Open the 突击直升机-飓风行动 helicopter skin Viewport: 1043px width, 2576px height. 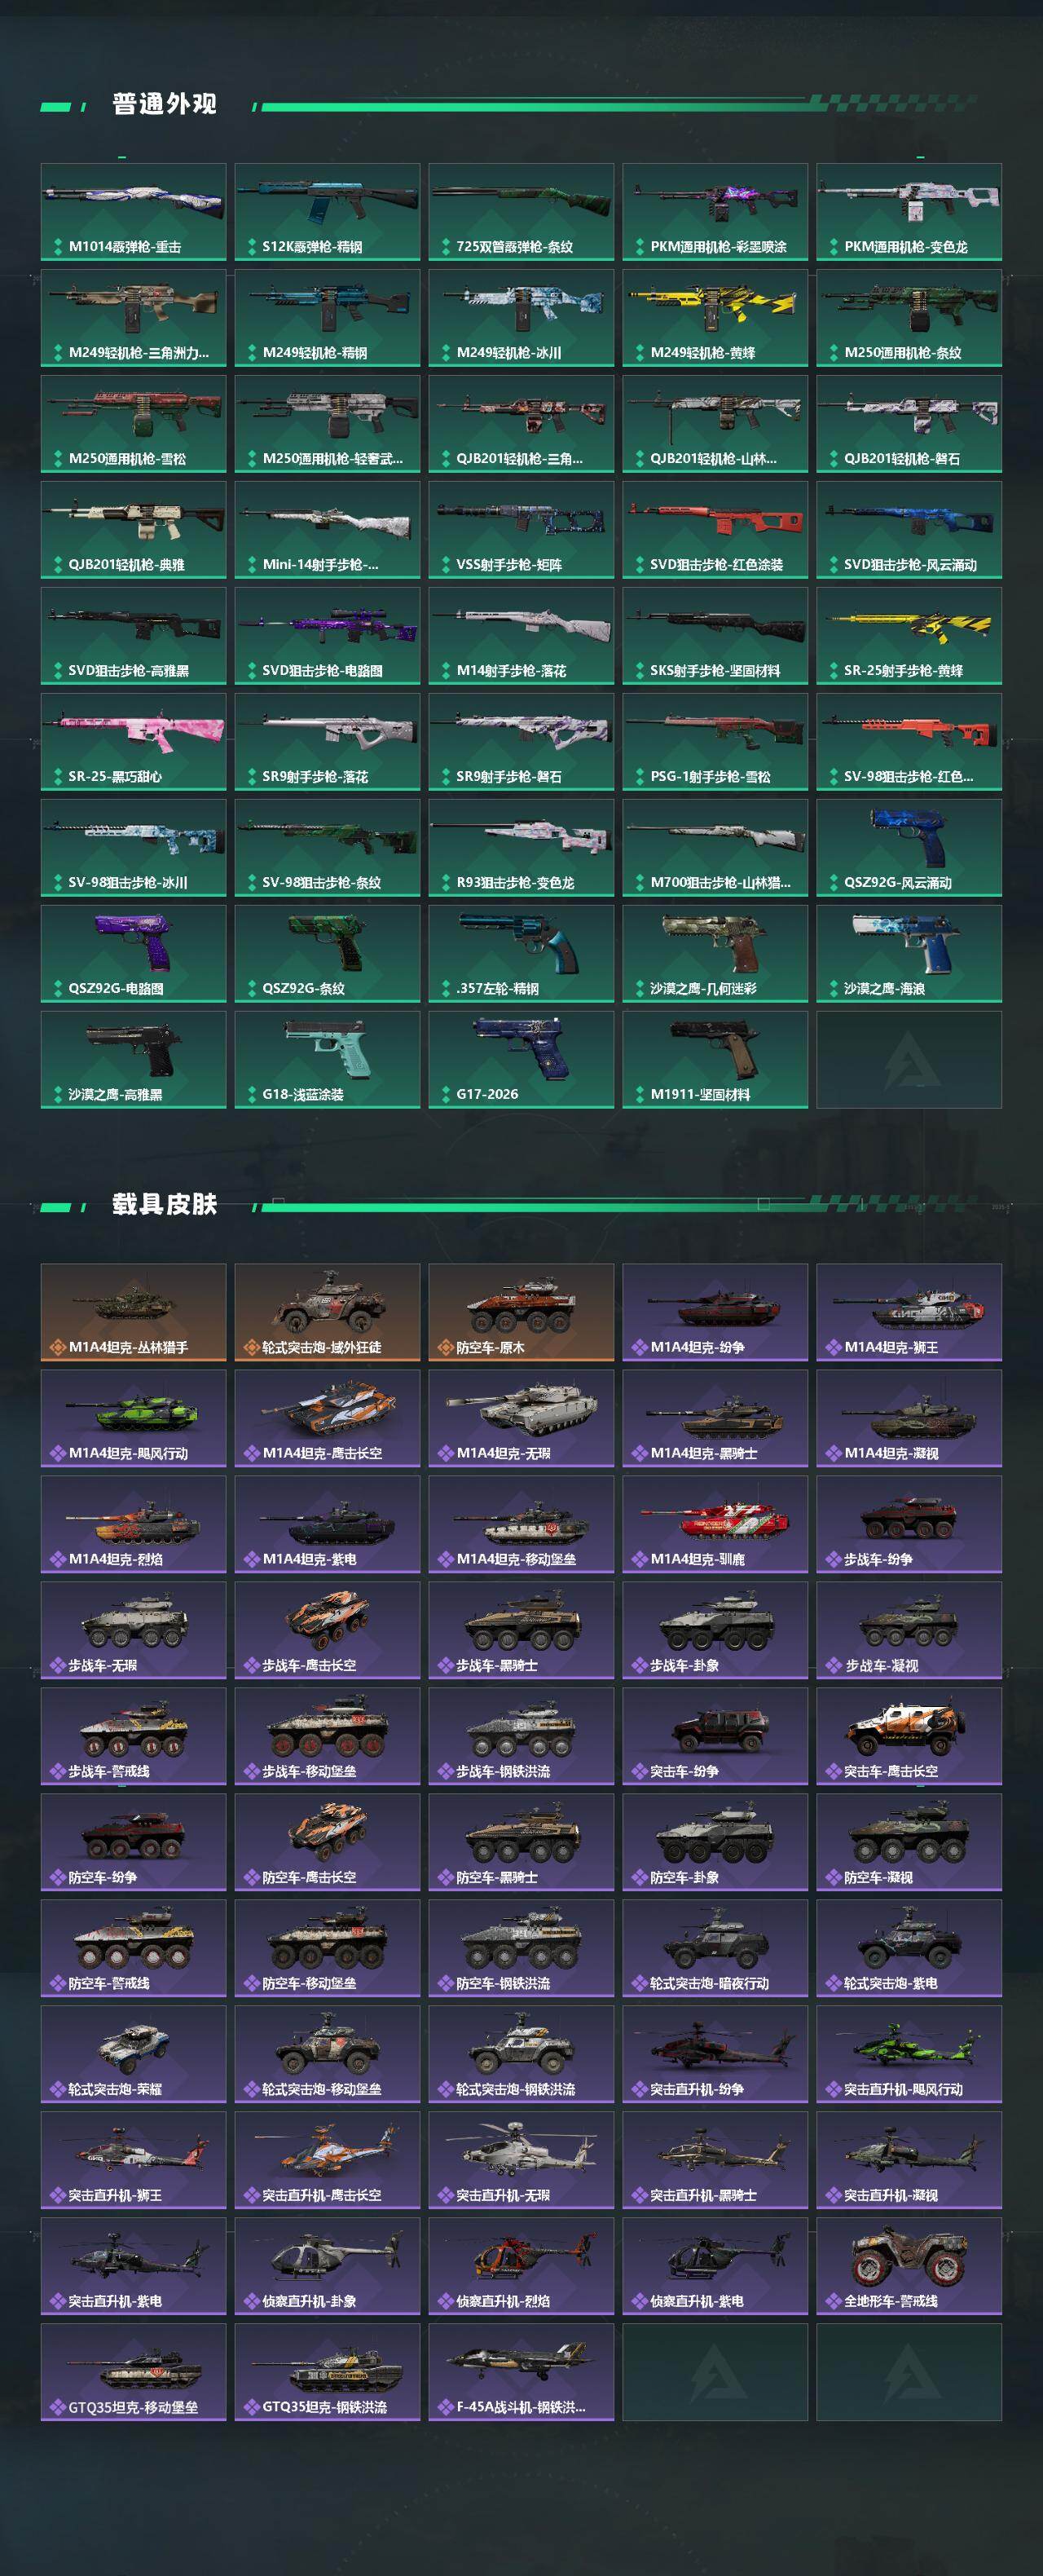click(x=909, y=2054)
